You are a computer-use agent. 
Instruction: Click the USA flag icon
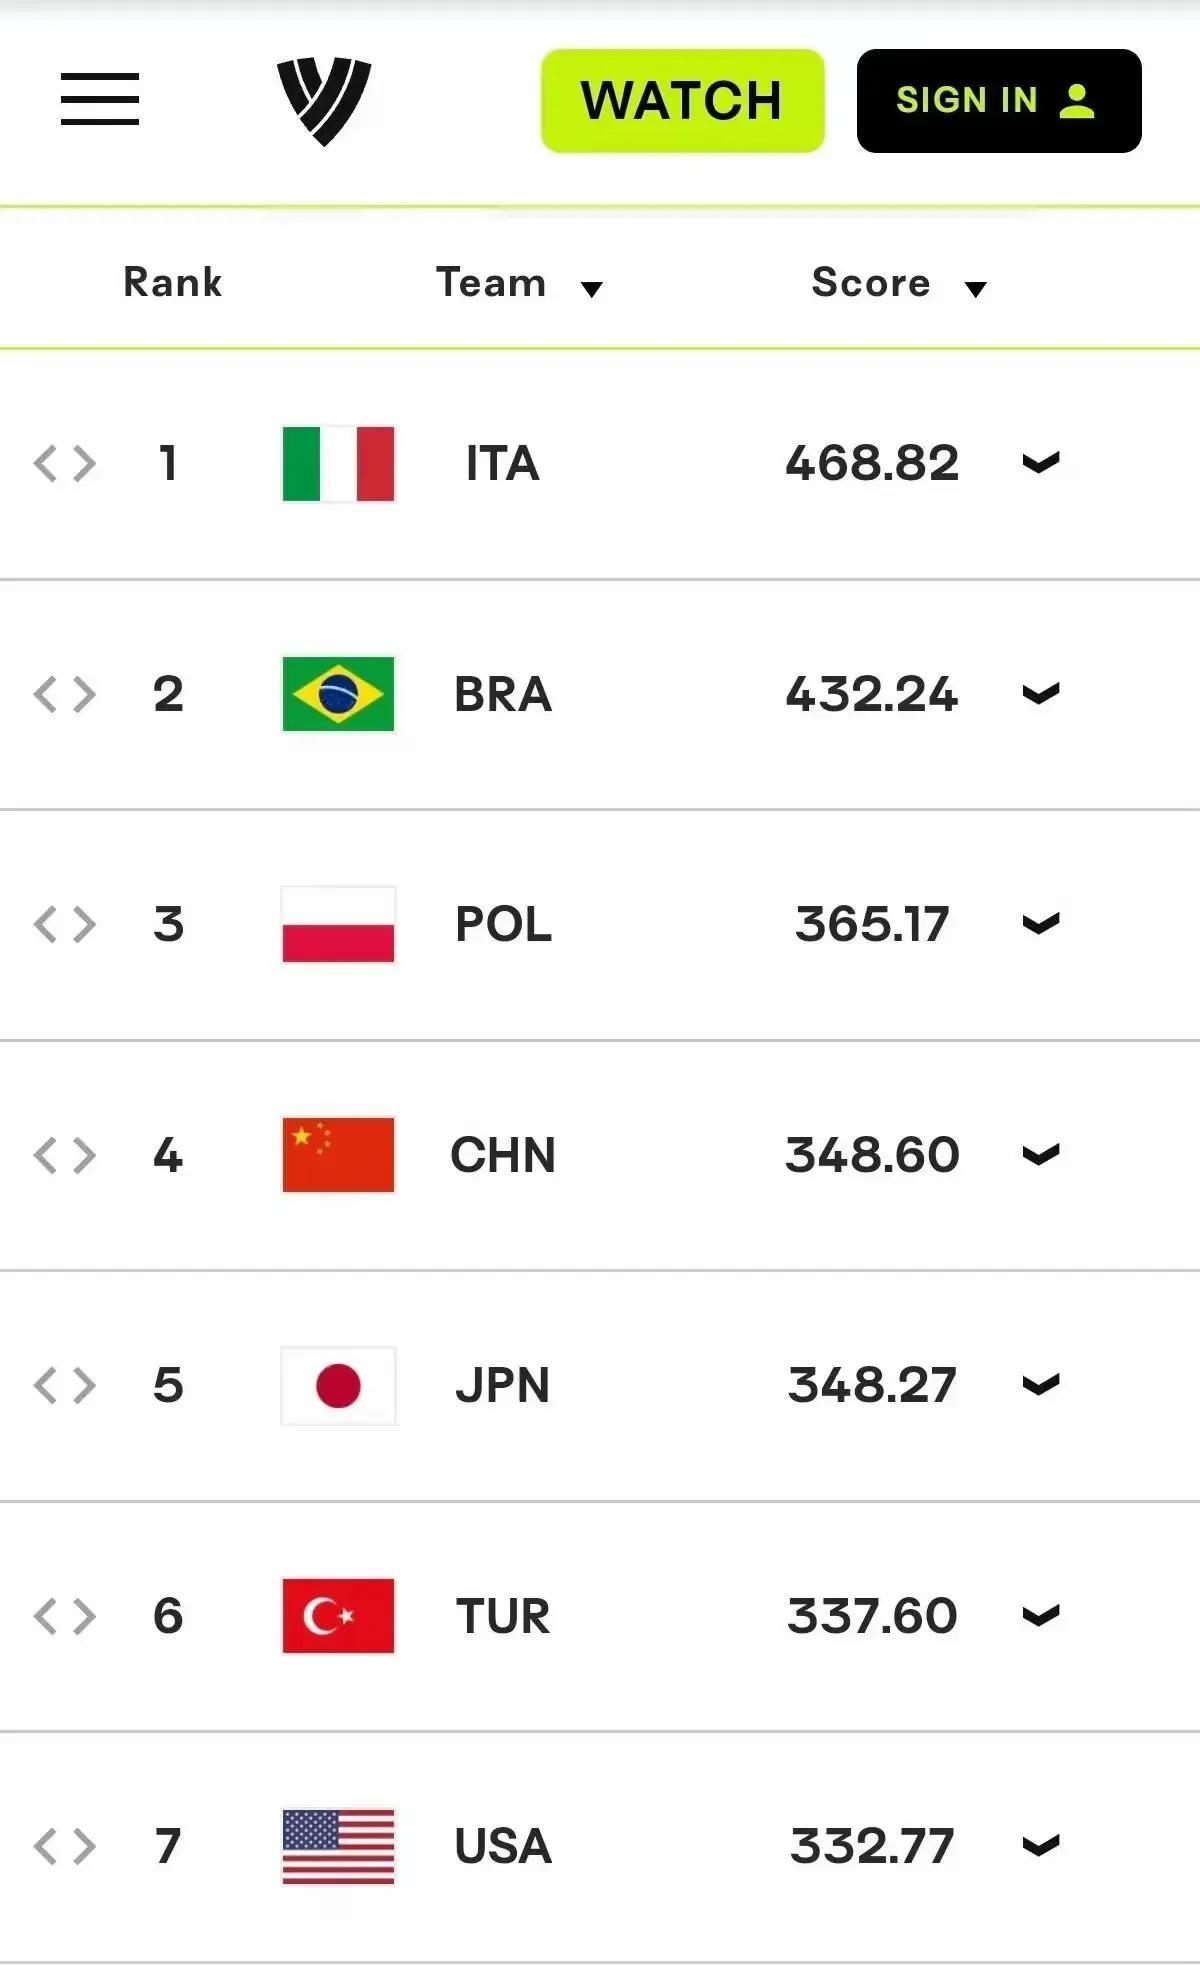click(338, 1846)
